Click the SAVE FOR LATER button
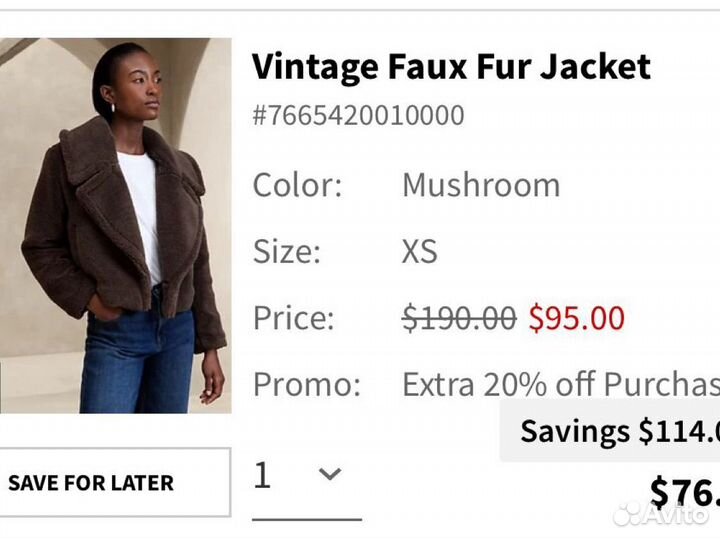Image resolution: width=720 pixels, height=539 pixels. (115, 483)
